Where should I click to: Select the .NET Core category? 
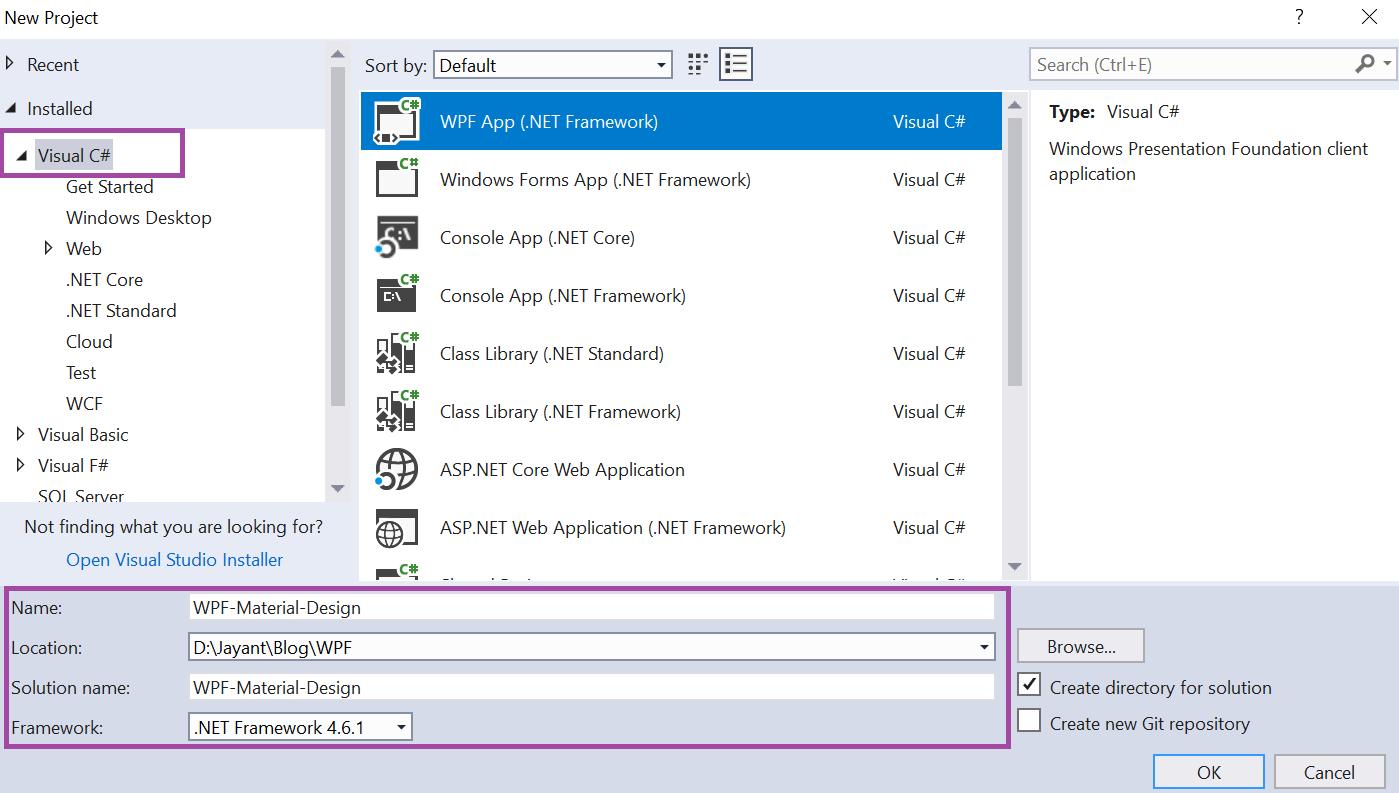click(x=104, y=280)
